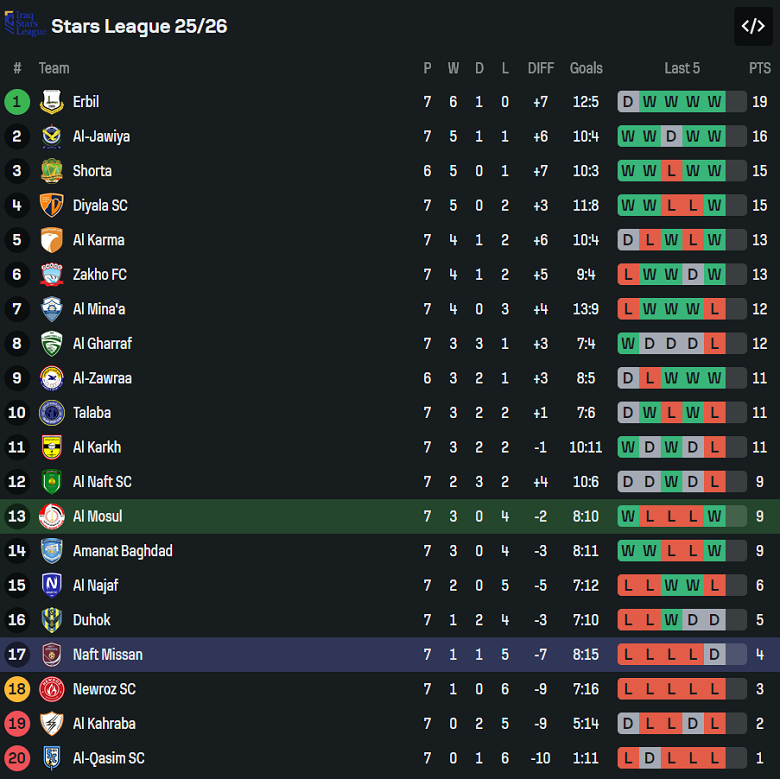Click the Al Mosul team badge
The image size is (780, 779).
pos(51,516)
